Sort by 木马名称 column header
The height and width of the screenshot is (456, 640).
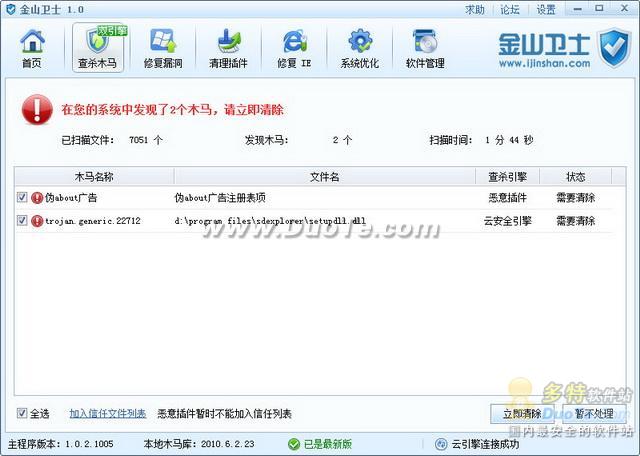click(94, 177)
